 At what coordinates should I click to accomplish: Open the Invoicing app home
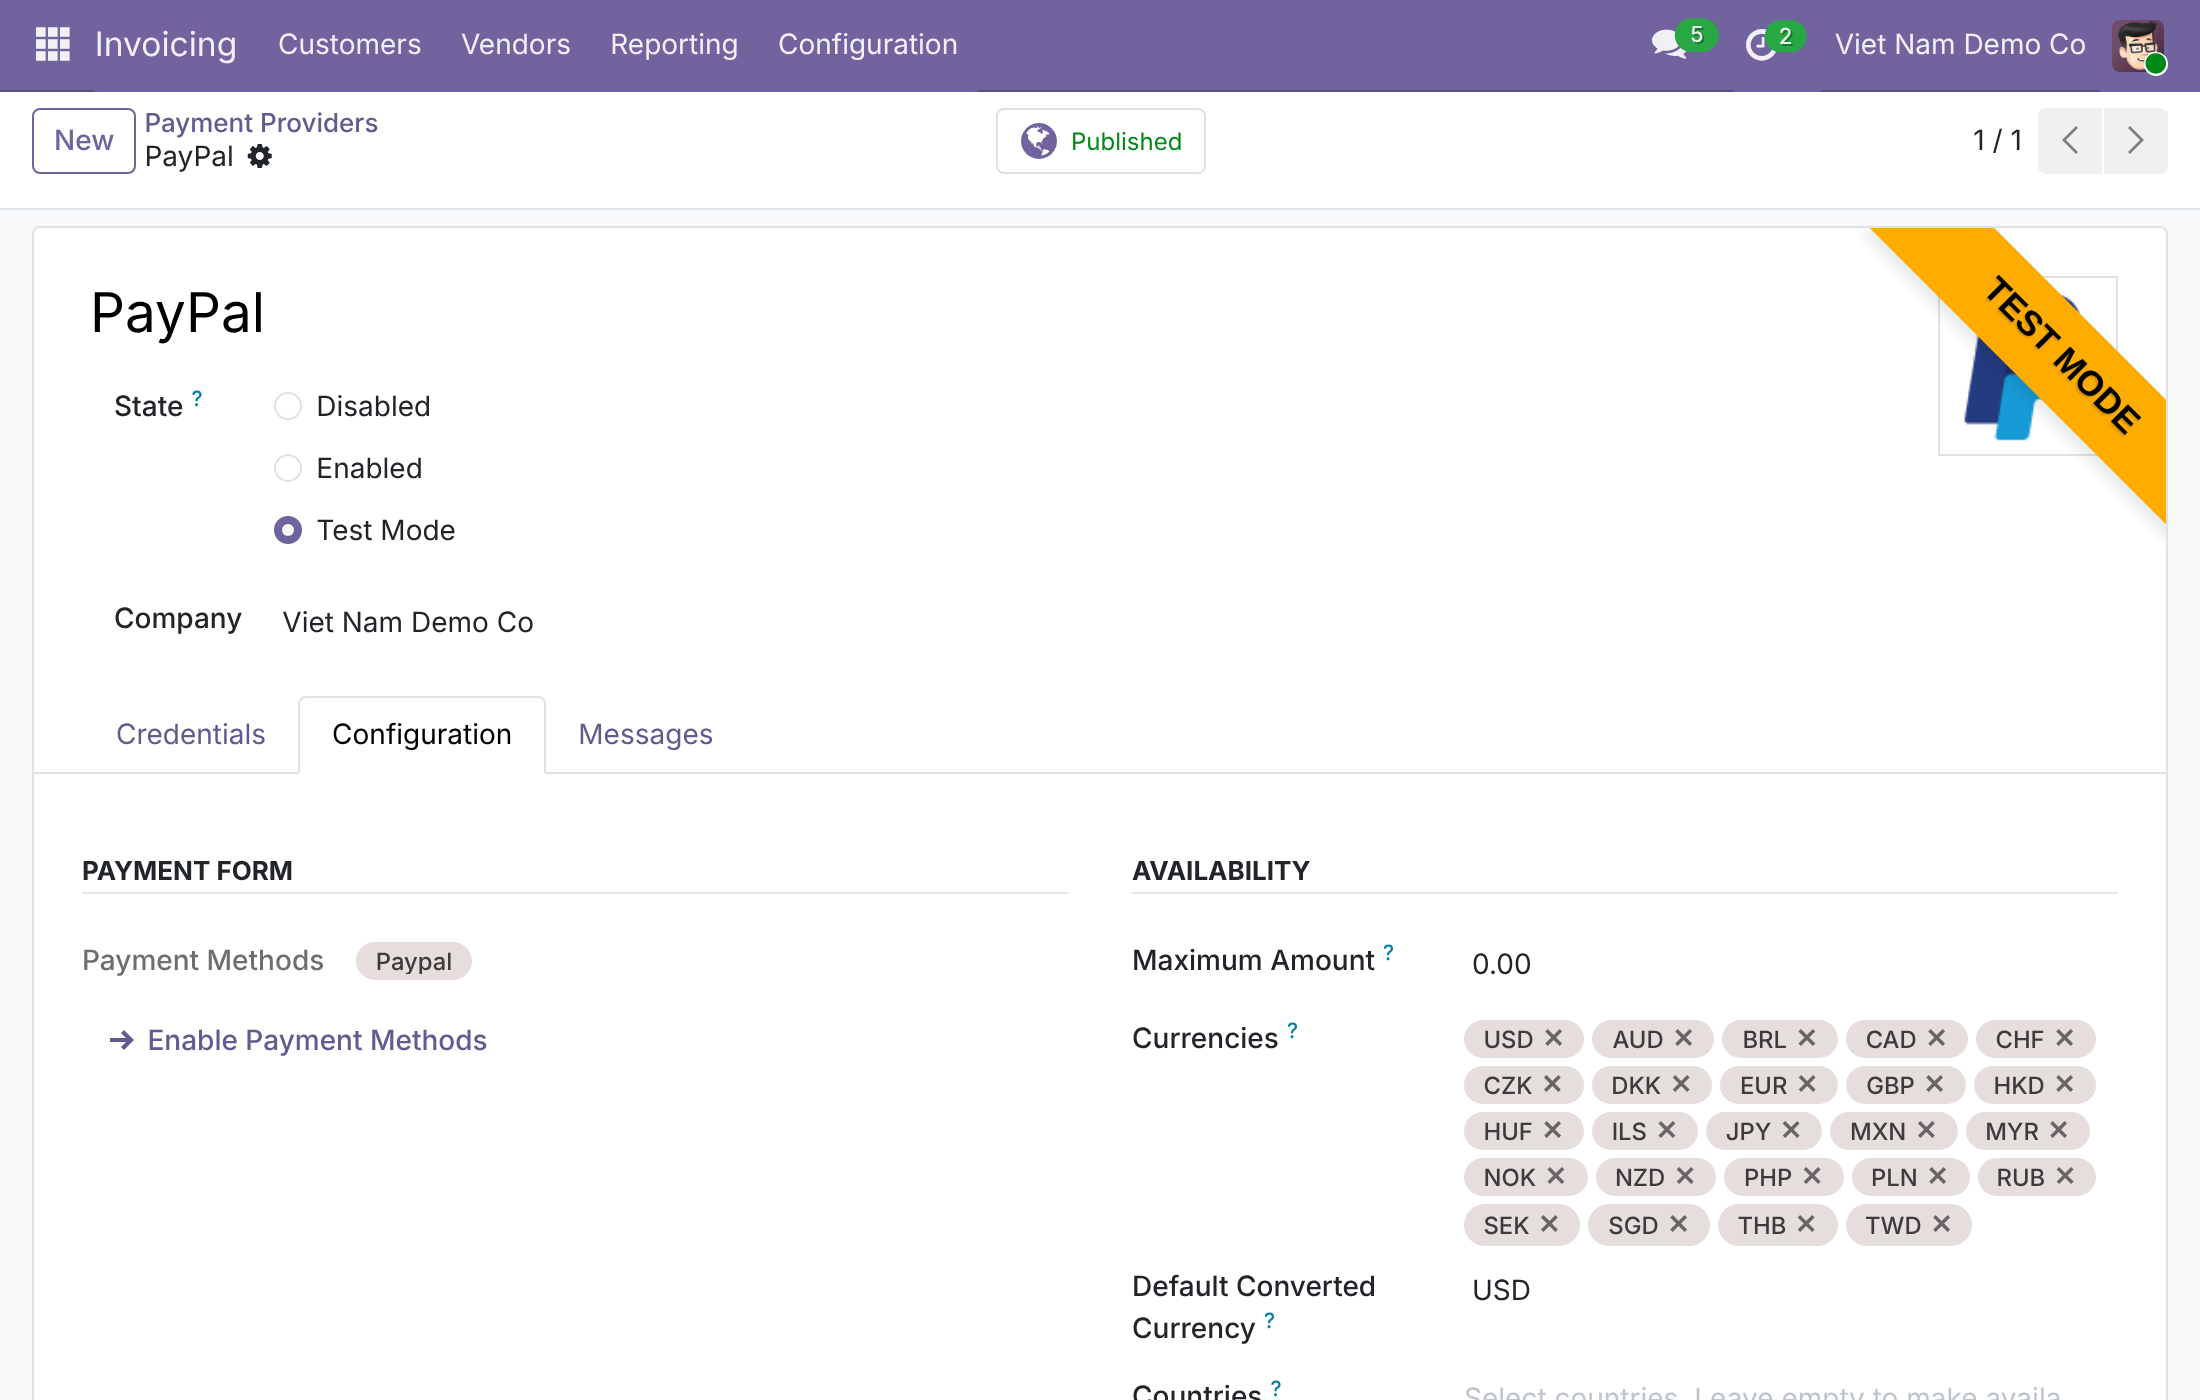coord(166,44)
